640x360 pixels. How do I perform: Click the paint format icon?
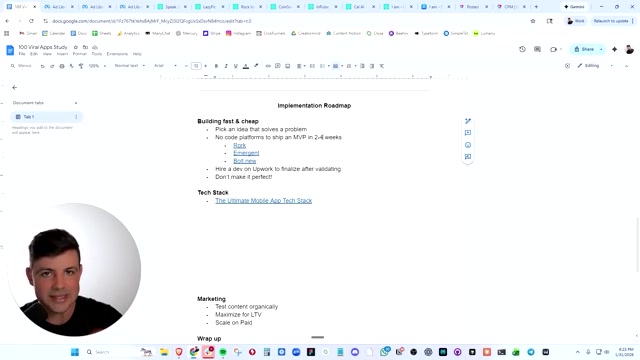[81, 66]
